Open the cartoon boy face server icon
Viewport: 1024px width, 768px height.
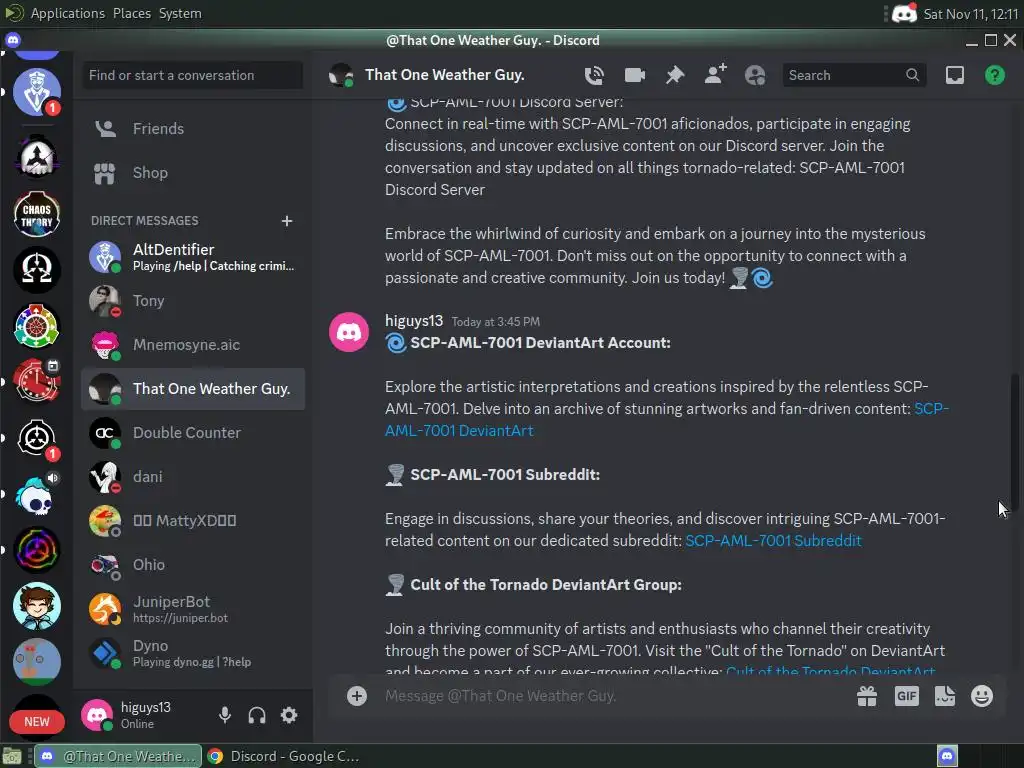pyautogui.click(x=37, y=606)
